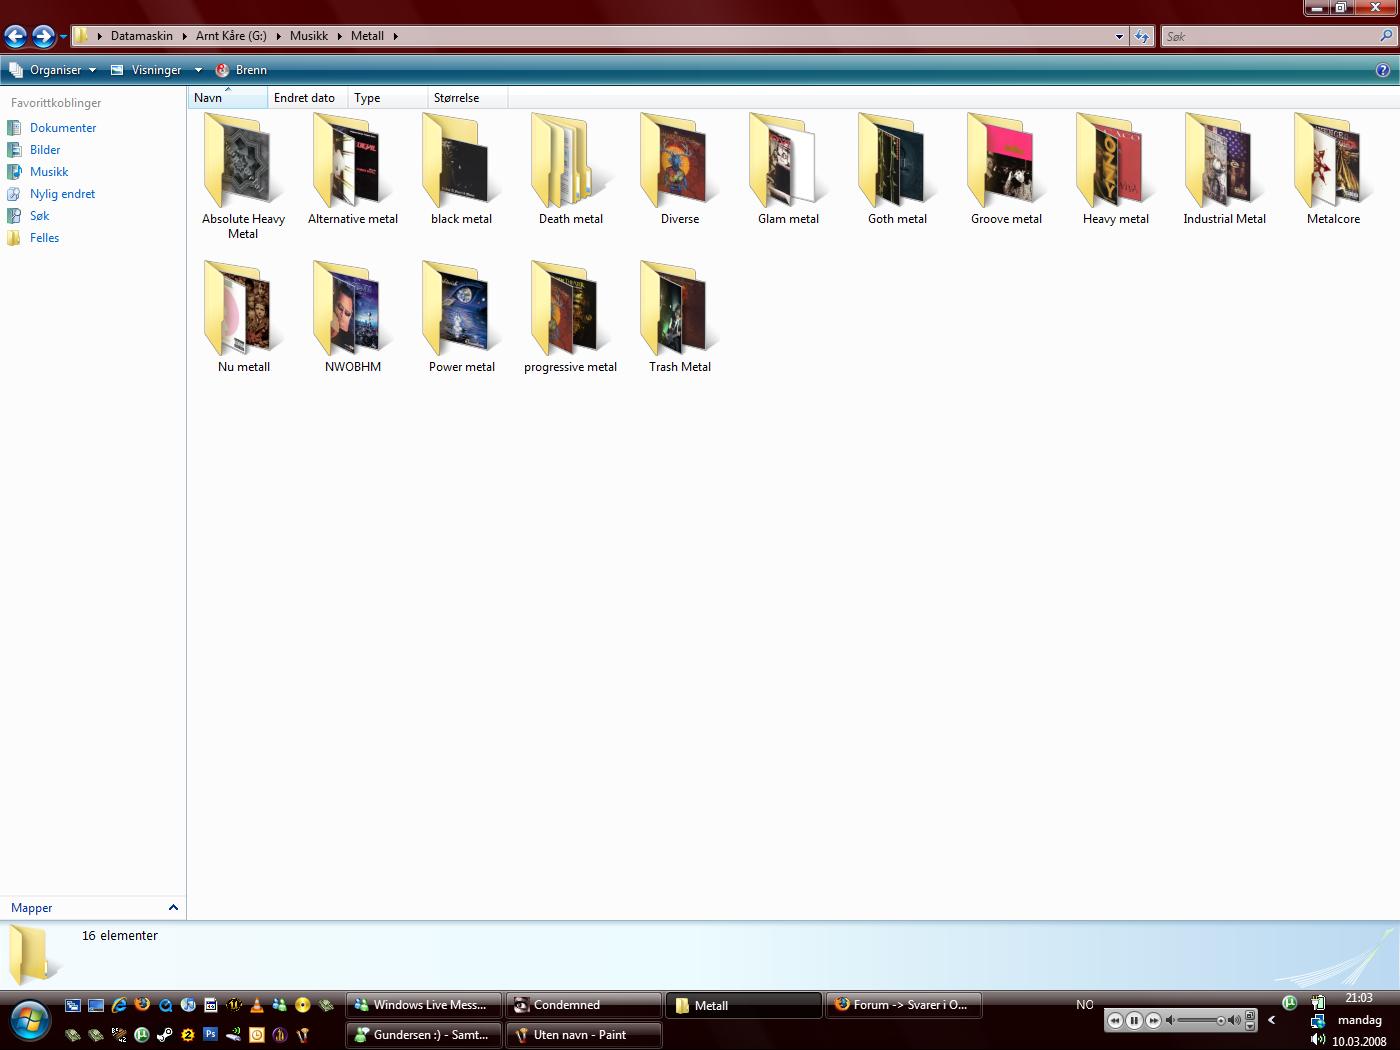Open Bilder favorite link

click(x=45, y=150)
